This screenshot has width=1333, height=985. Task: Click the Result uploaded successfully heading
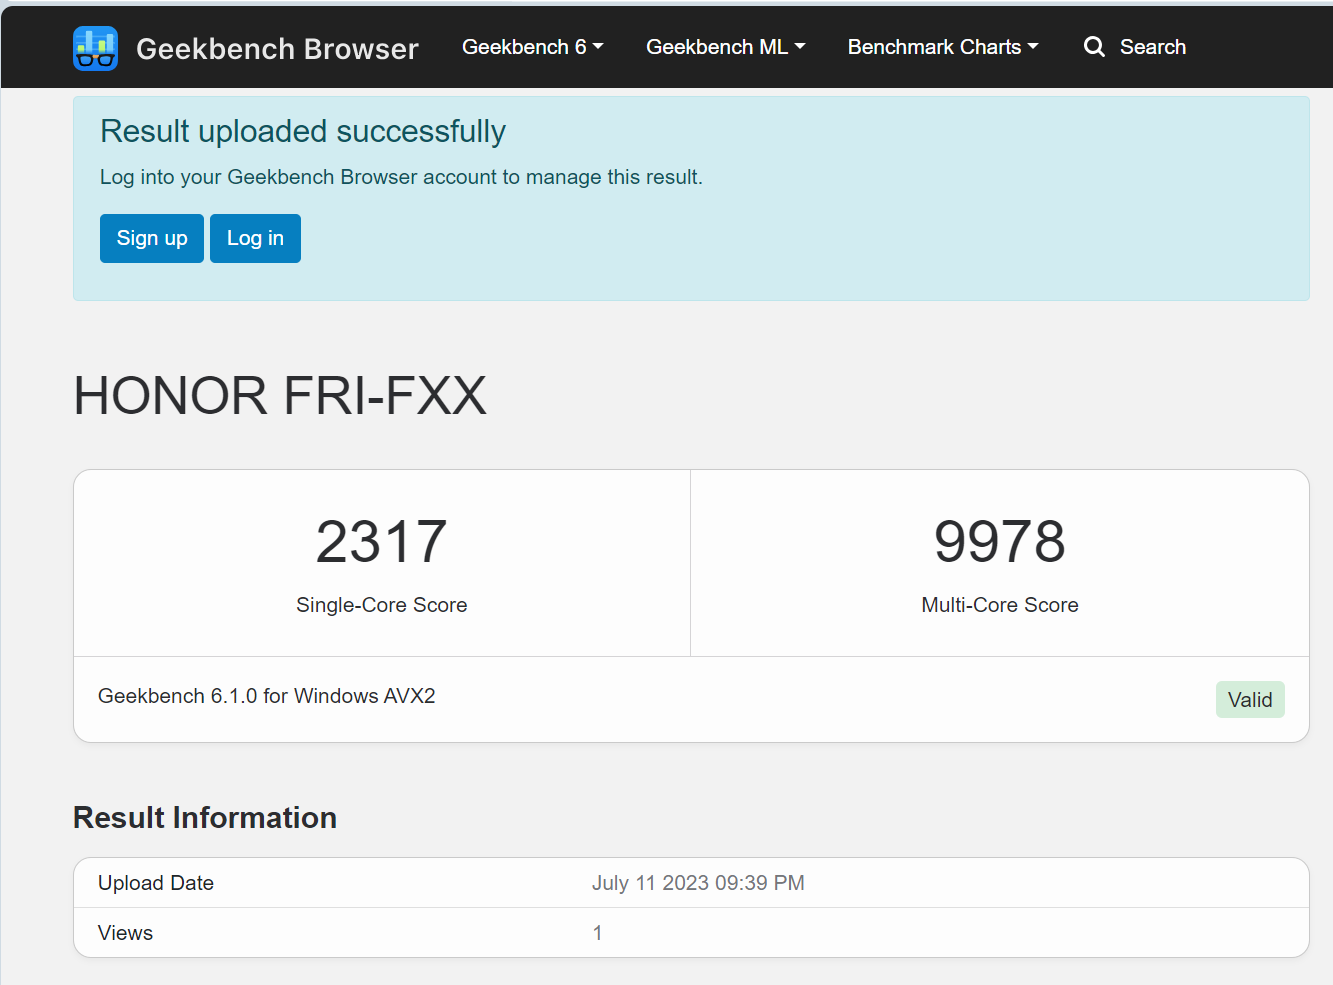pos(303,131)
